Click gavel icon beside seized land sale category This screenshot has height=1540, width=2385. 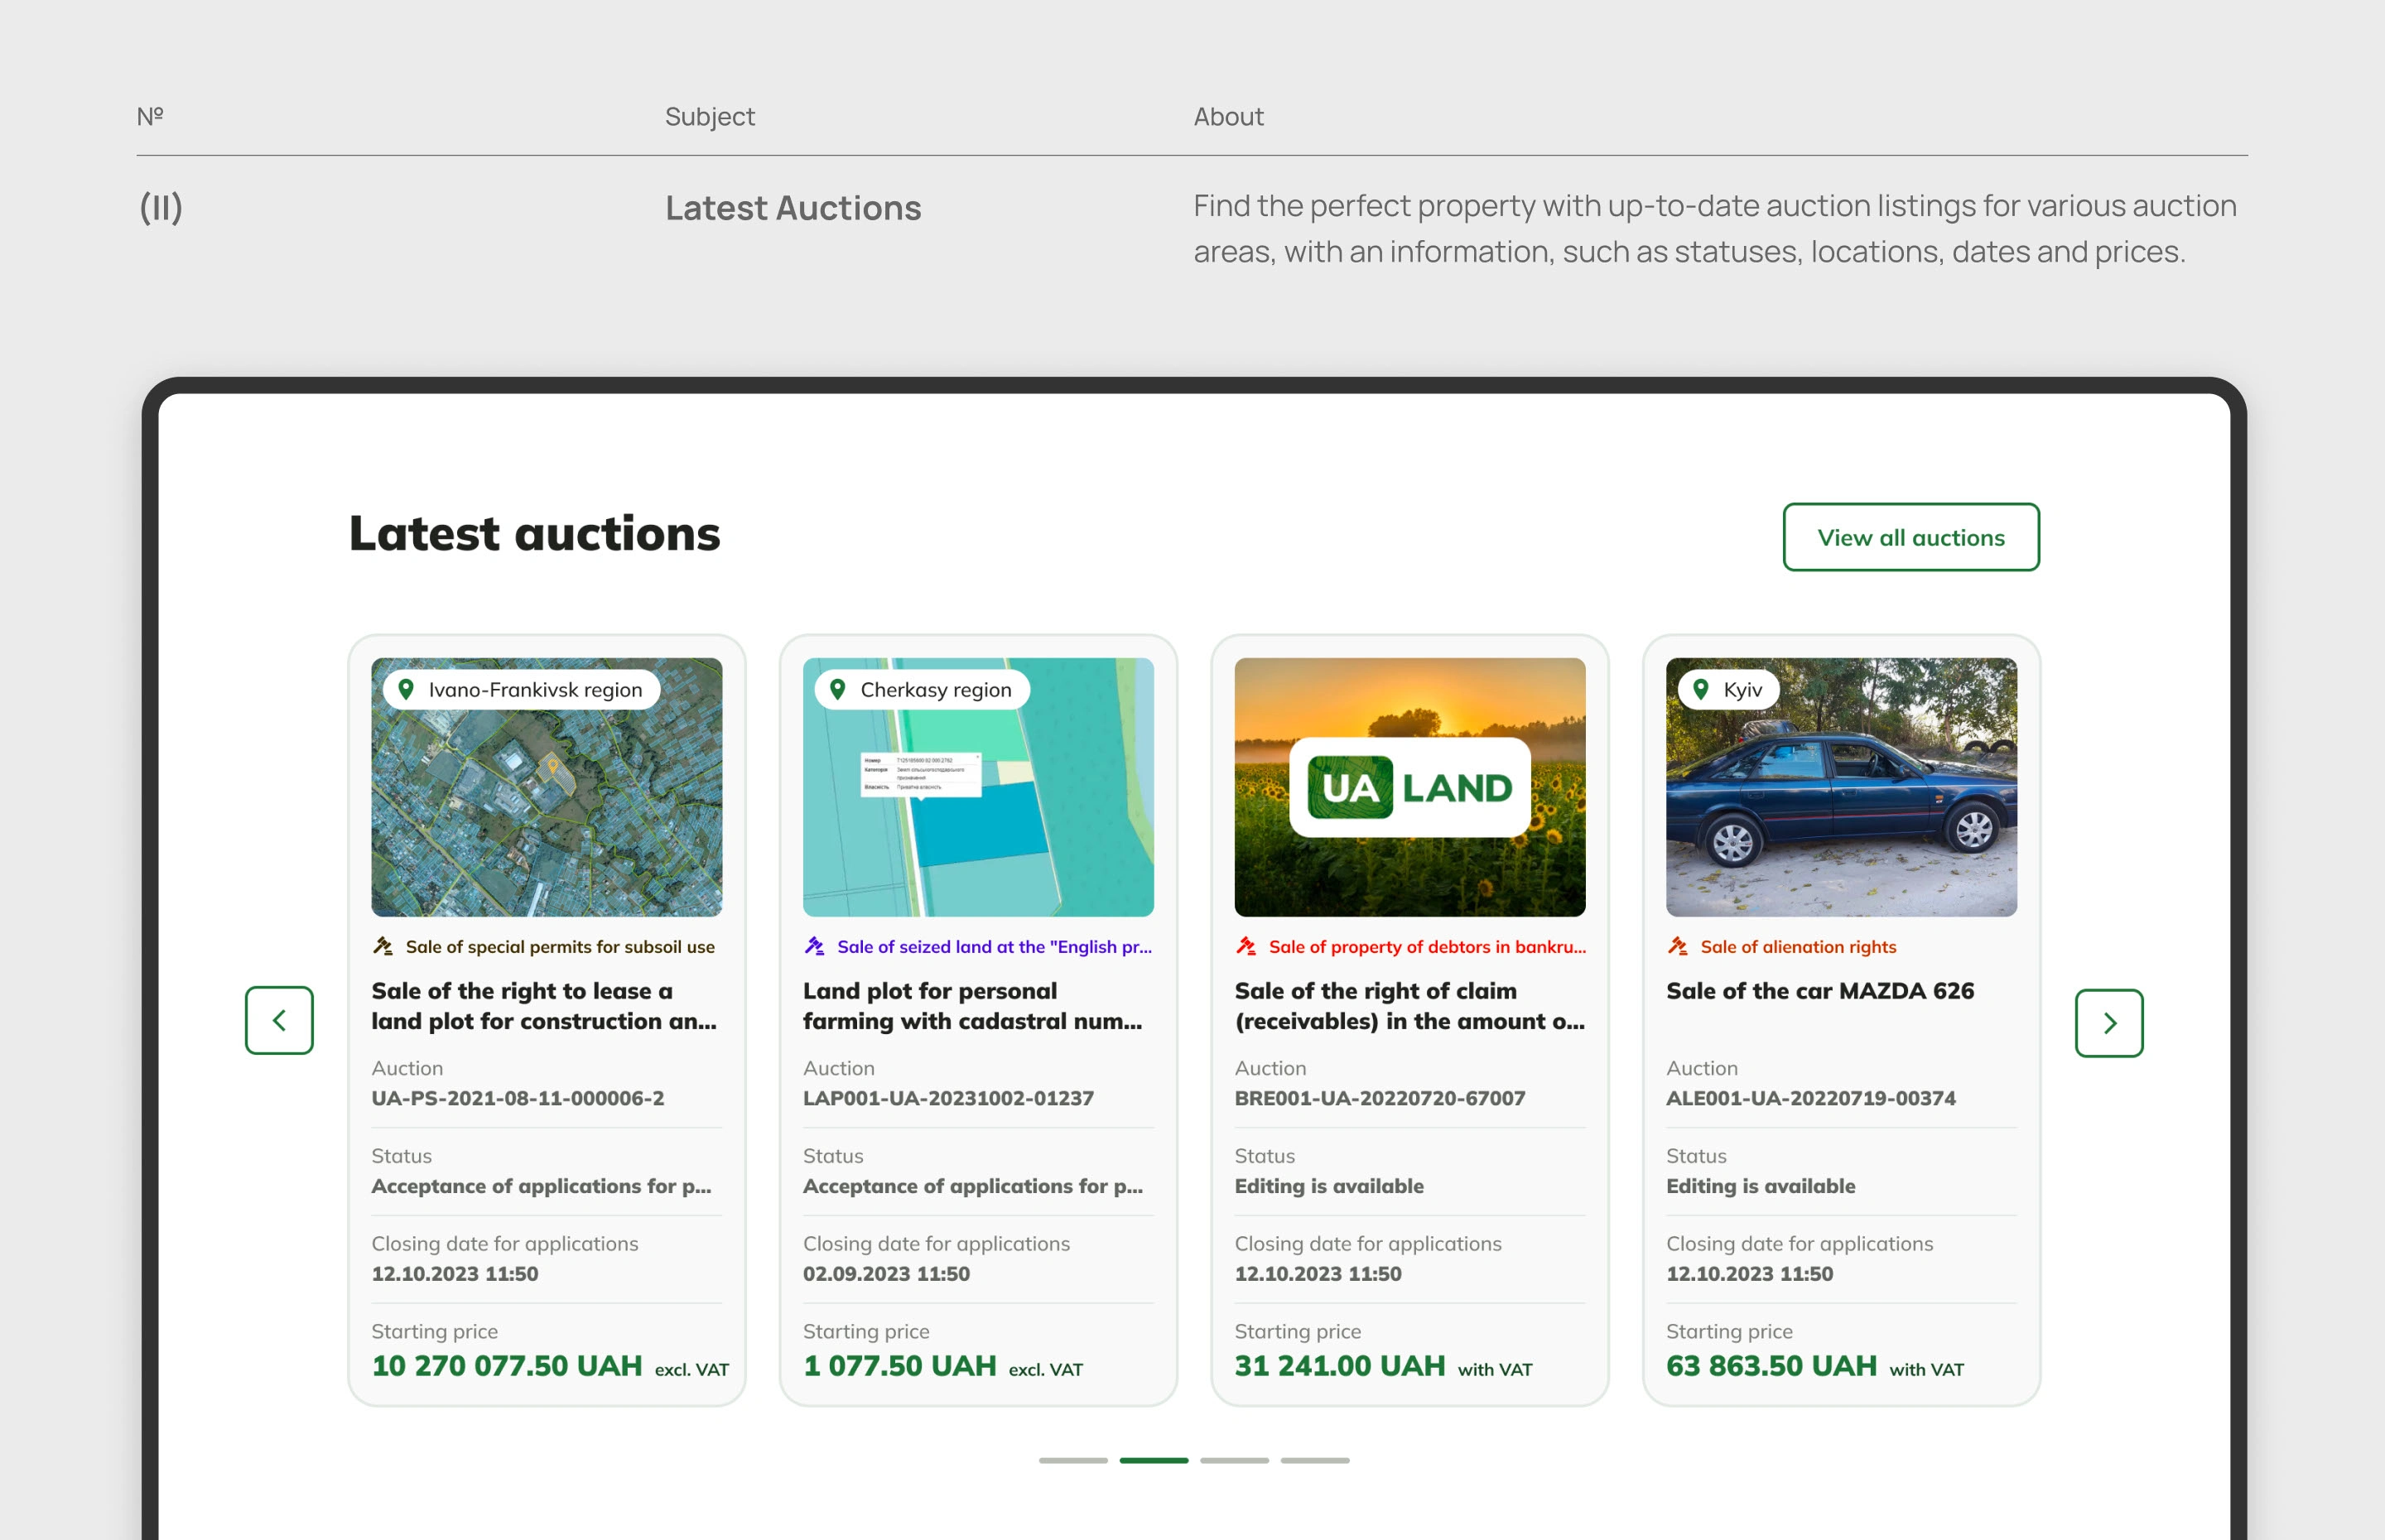[814, 946]
